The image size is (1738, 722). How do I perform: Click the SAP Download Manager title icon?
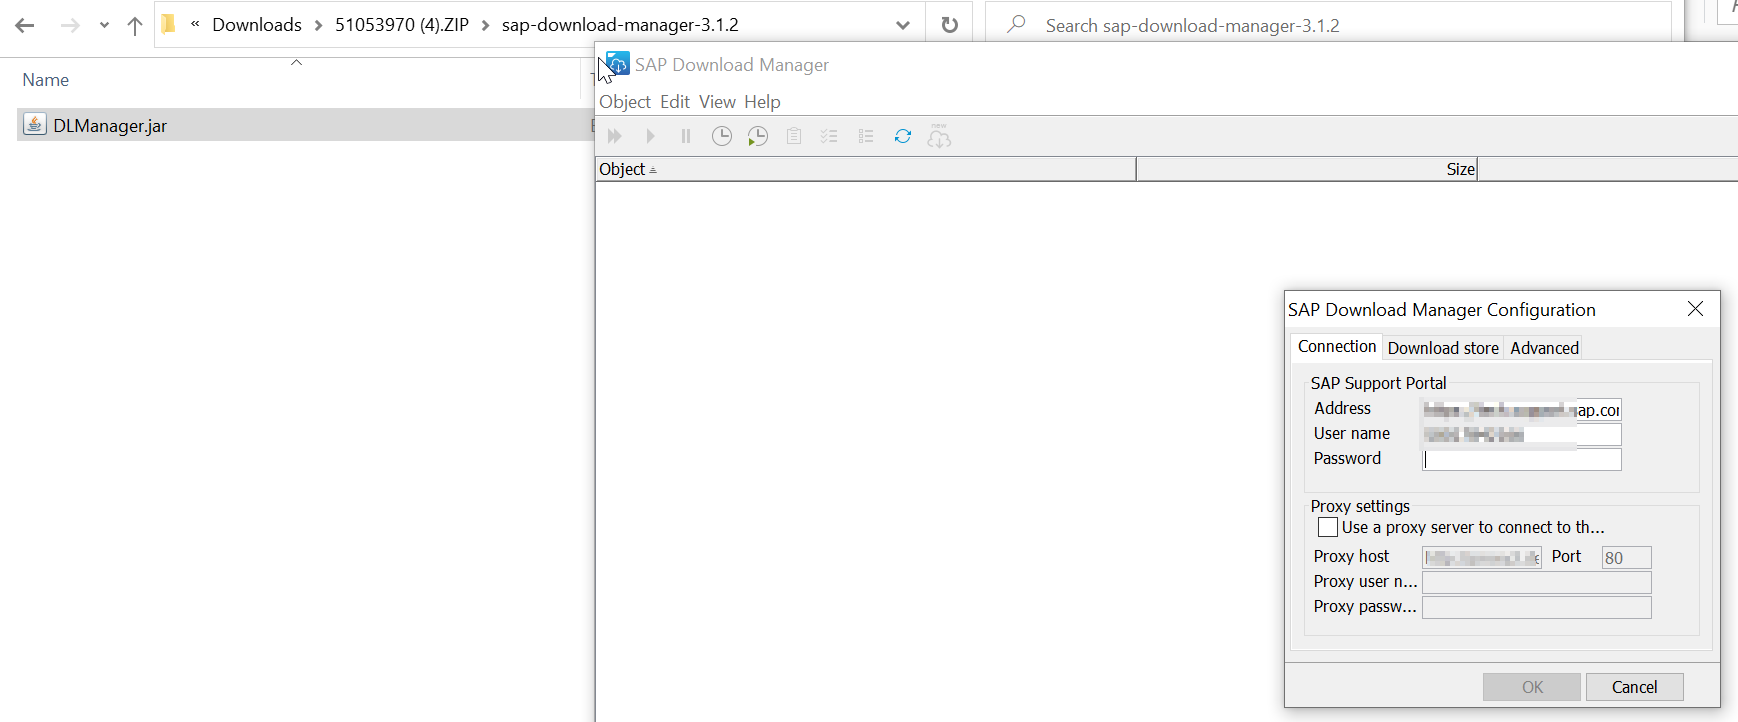pos(618,64)
